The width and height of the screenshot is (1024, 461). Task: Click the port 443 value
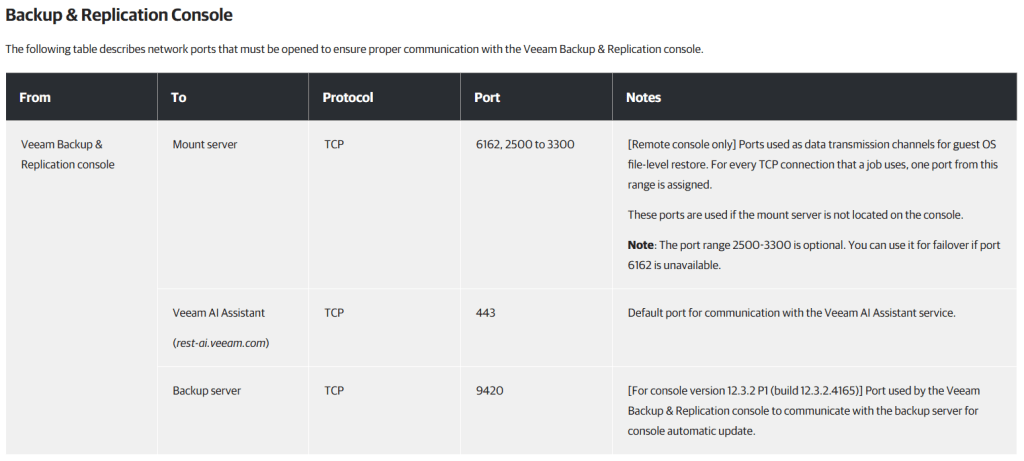pos(486,313)
